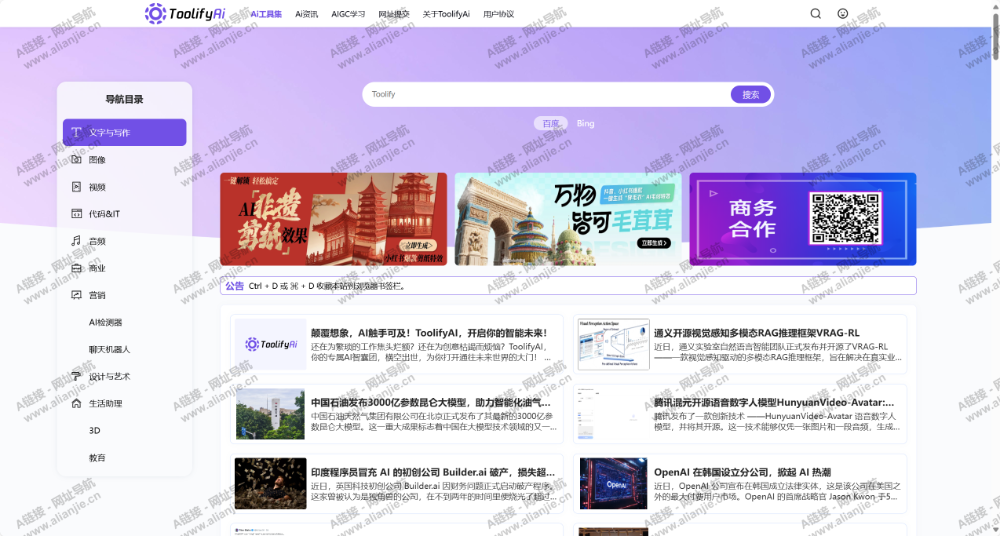Screen dimensions: 1000x536
Task: Click the 商业 briefcase icon in sidebar
Action: click(x=77, y=268)
